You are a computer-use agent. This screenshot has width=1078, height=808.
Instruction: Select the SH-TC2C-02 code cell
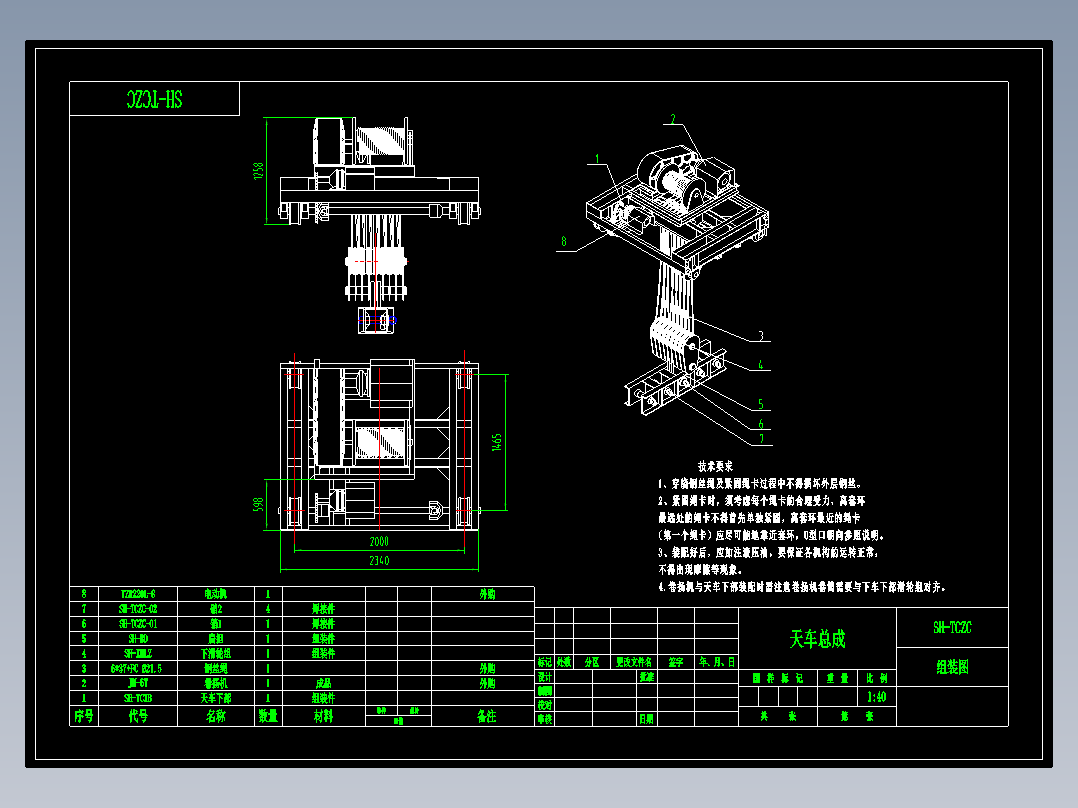tap(138, 609)
